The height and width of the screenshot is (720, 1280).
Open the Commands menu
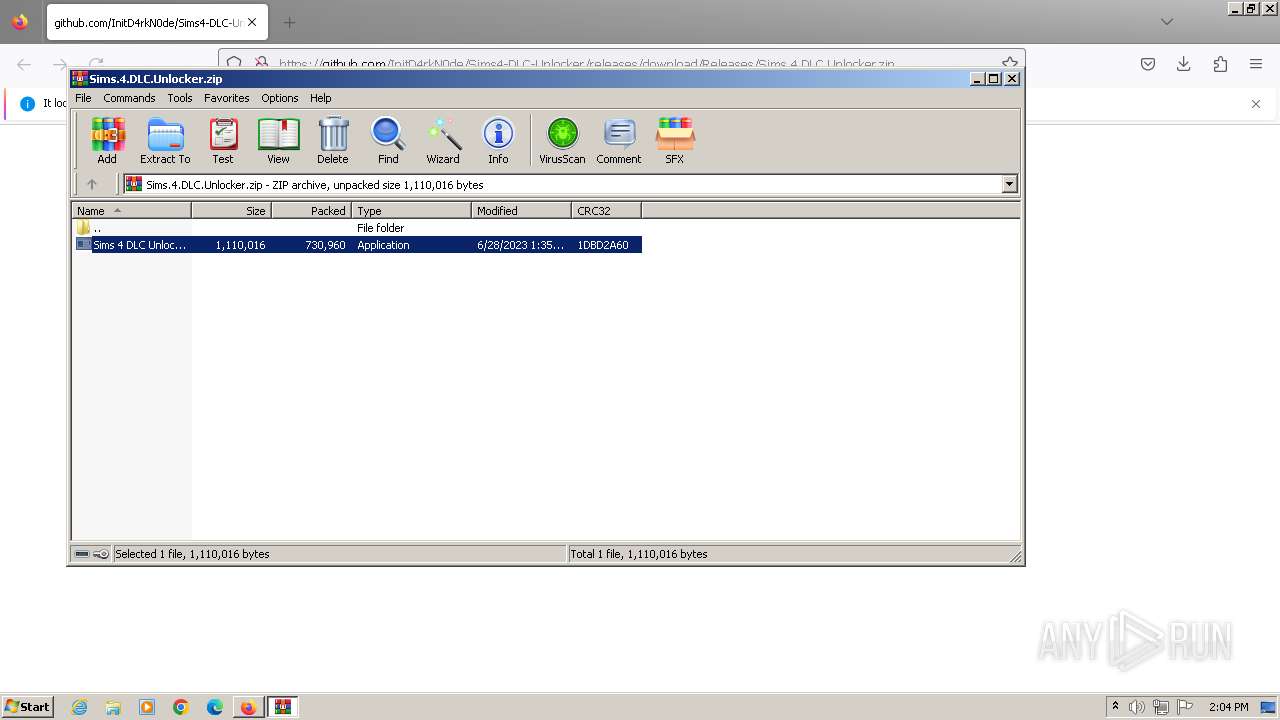click(x=129, y=98)
